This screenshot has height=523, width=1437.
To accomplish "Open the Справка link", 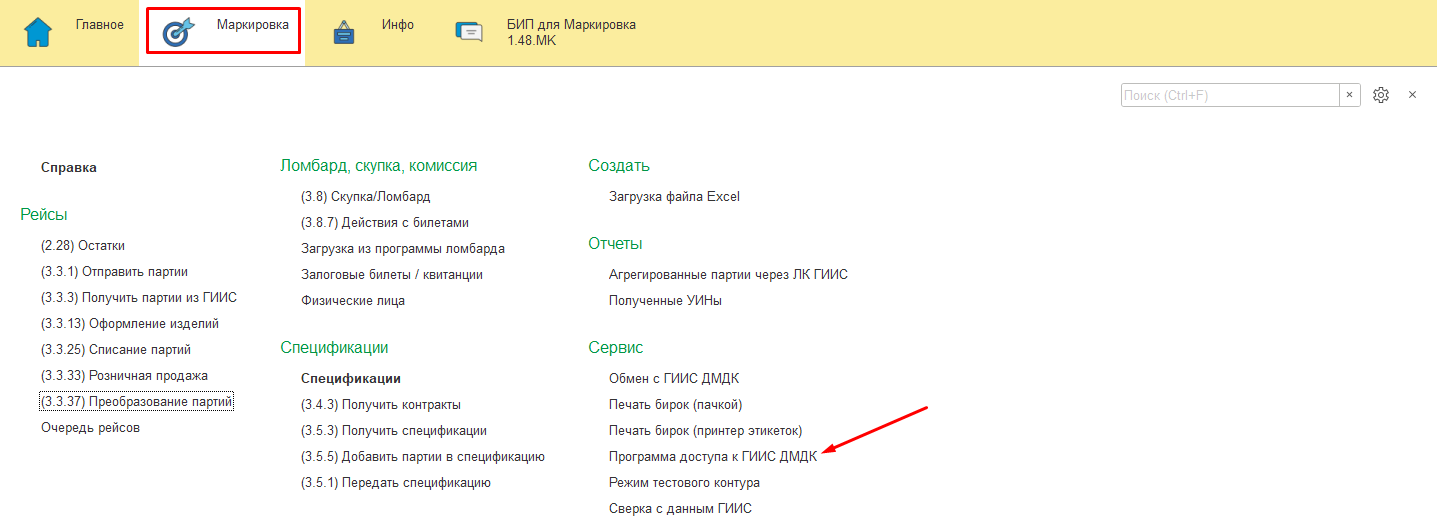I will click(x=69, y=168).
